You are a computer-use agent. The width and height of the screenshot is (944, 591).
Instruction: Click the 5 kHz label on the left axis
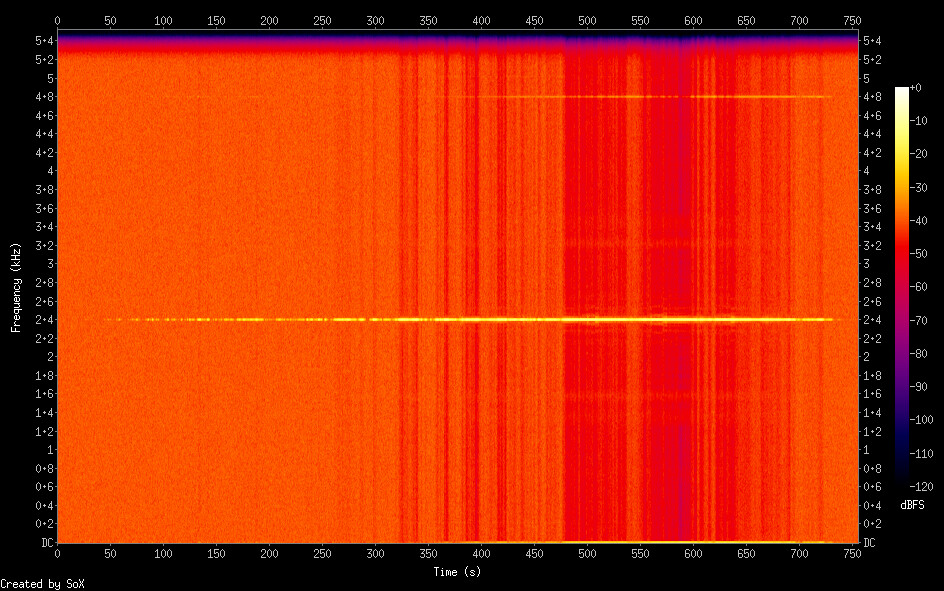point(48,78)
